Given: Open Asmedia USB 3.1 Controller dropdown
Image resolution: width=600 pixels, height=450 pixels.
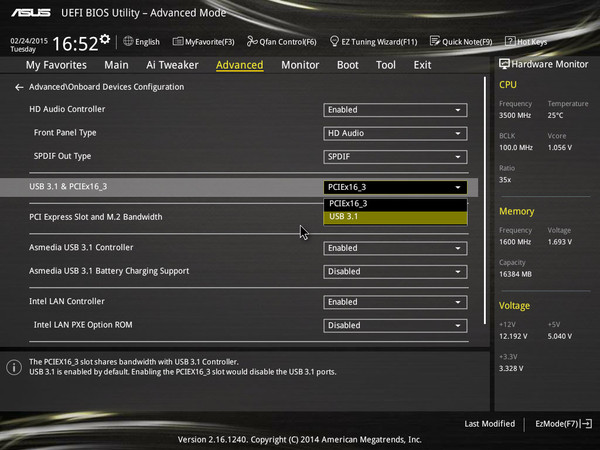Looking at the screenshot, I should tap(395, 248).
